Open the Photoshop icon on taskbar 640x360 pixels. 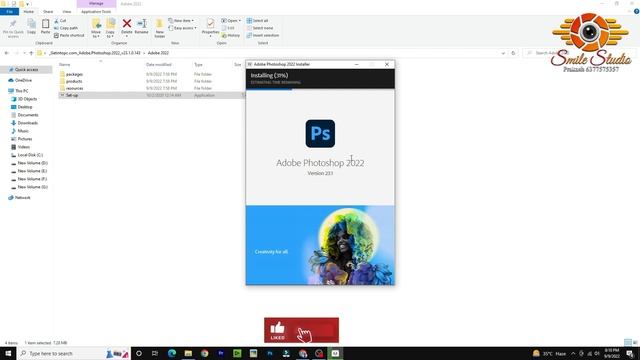click(270, 353)
